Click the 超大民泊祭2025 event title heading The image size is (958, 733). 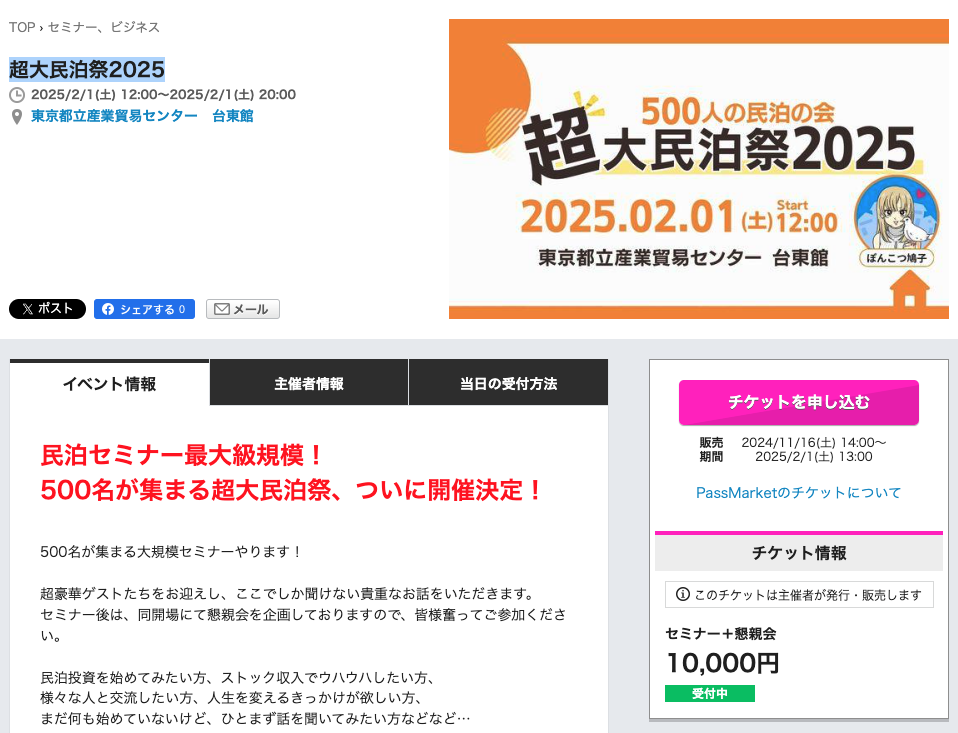click(x=87, y=69)
